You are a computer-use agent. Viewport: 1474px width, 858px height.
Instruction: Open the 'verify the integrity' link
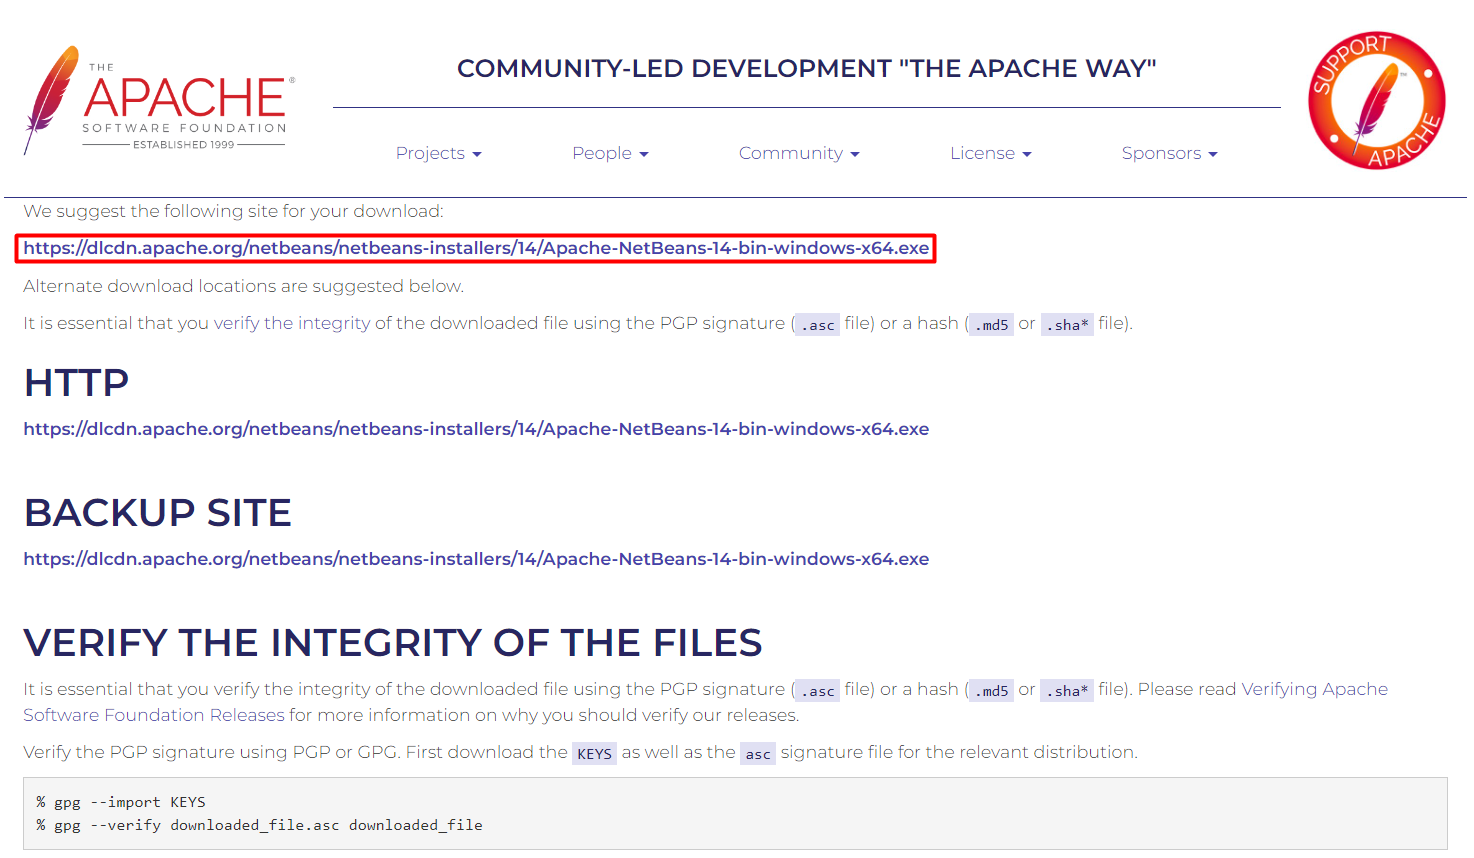[x=292, y=323]
